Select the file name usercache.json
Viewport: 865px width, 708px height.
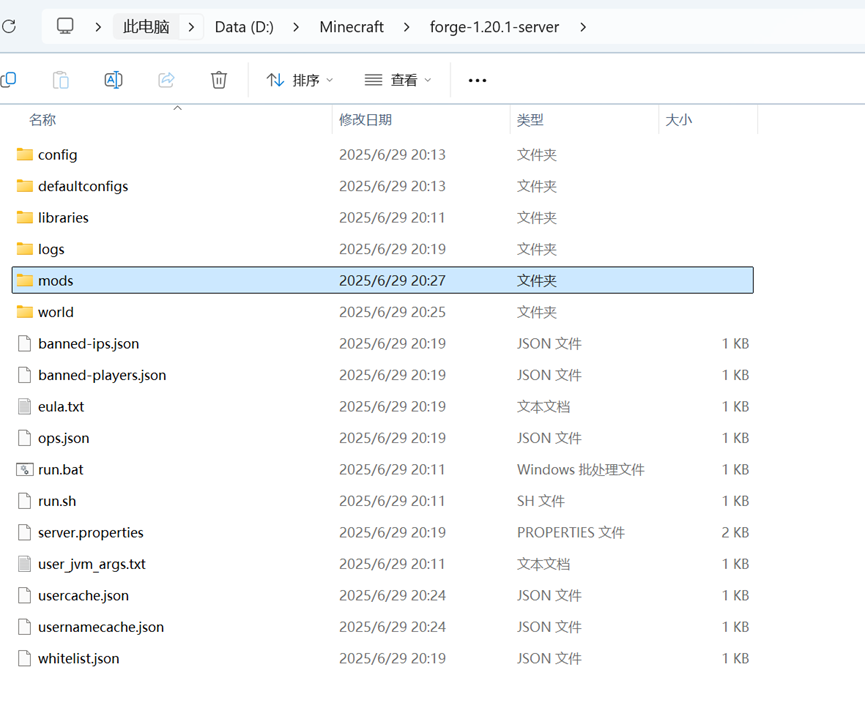(83, 595)
